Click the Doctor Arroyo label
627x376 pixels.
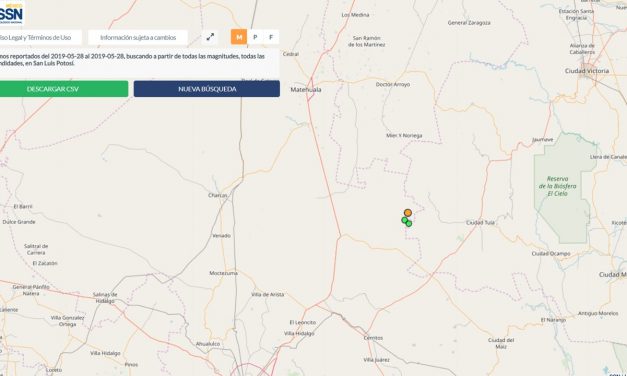click(x=393, y=84)
